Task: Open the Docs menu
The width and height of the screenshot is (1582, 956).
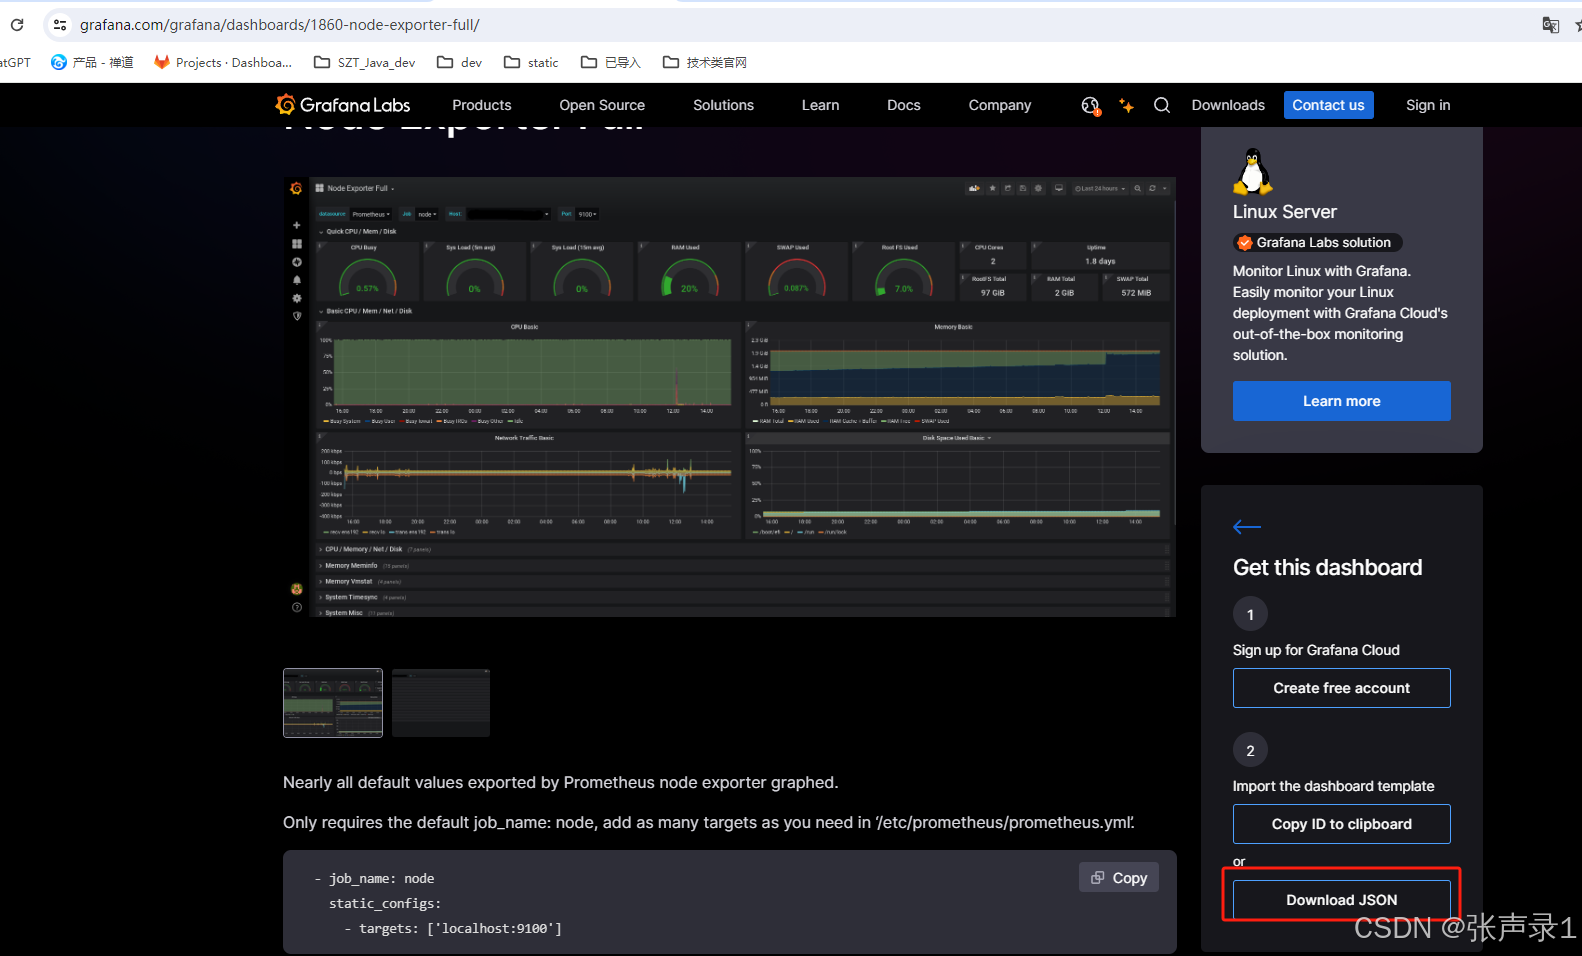Action: tap(903, 105)
